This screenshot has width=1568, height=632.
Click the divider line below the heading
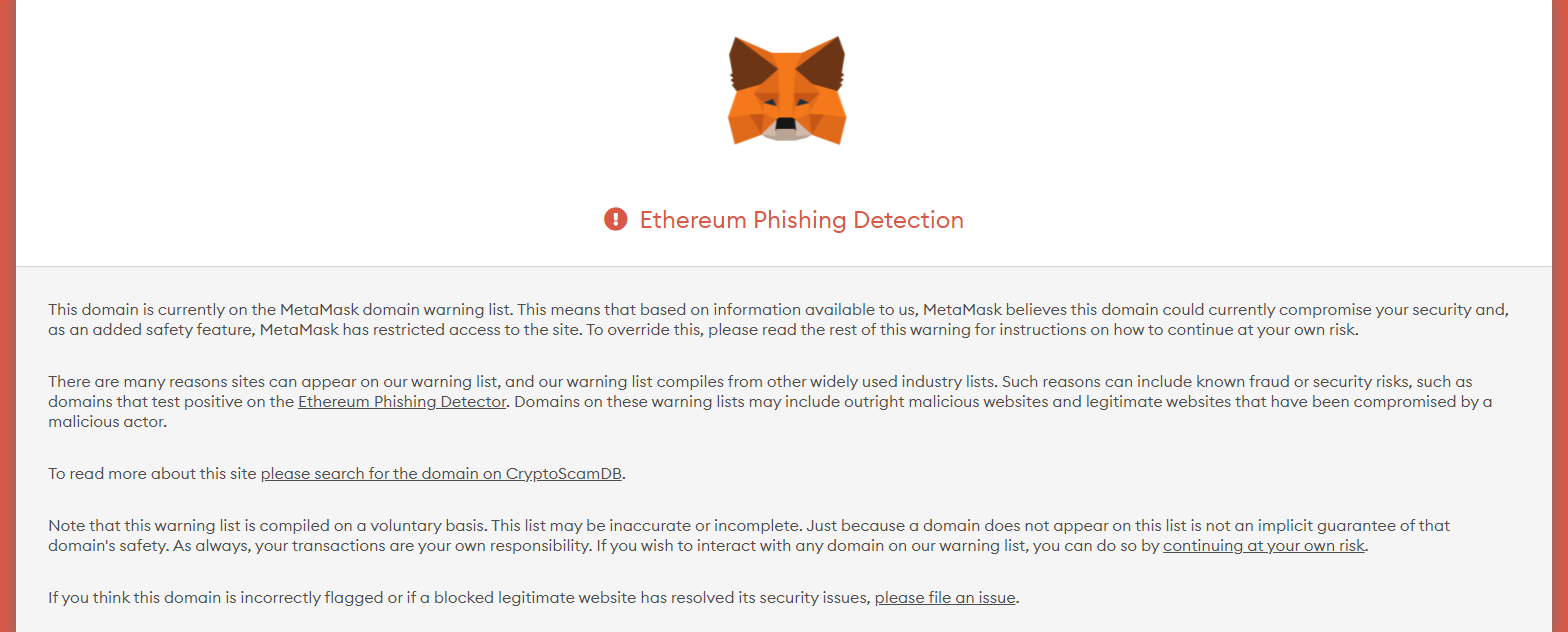(x=784, y=266)
